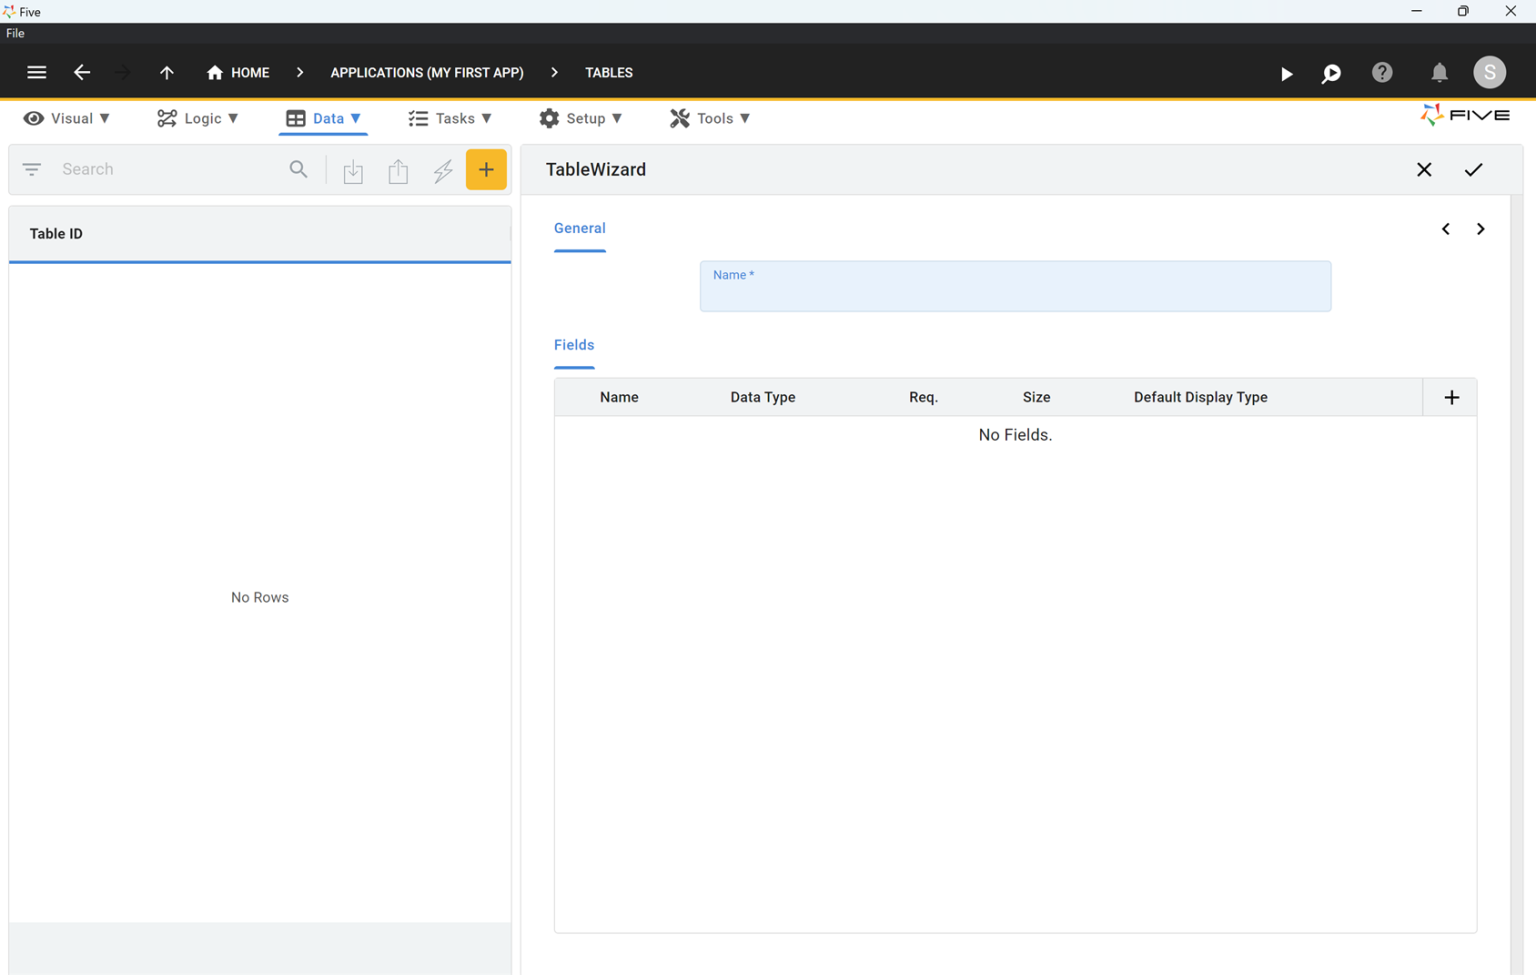1536x975 pixels.
Task: Run the application with the play icon
Action: click(x=1286, y=73)
